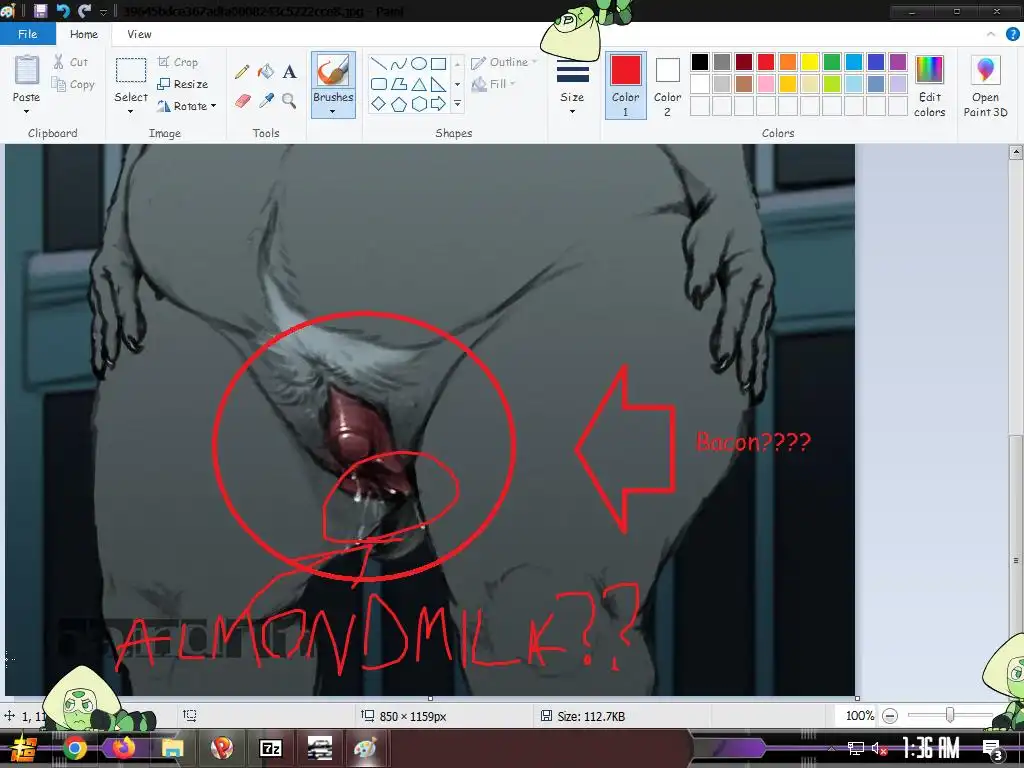The image size is (1024, 768).
Task: Select the Fill with color bucket tool
Action: 266,71
